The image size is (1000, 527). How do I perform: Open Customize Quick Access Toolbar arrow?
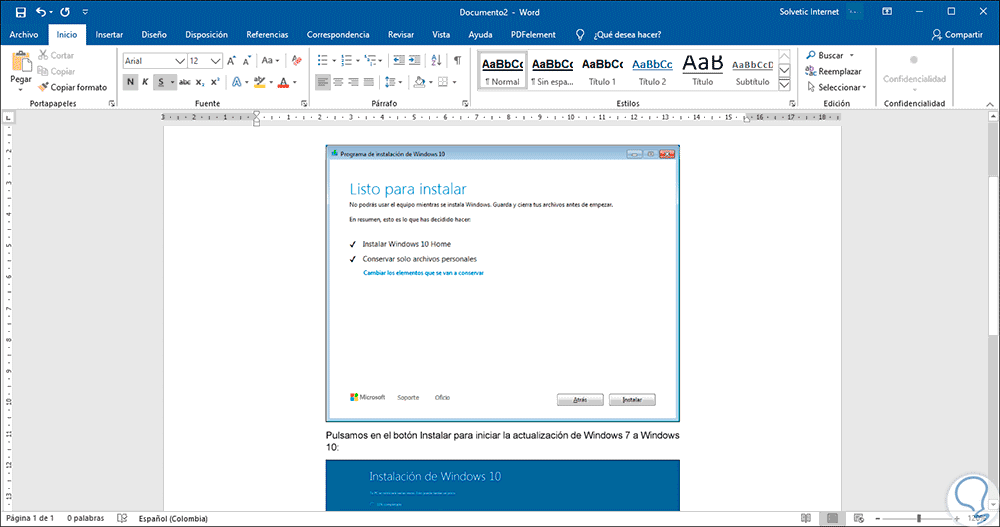point(85,12)
